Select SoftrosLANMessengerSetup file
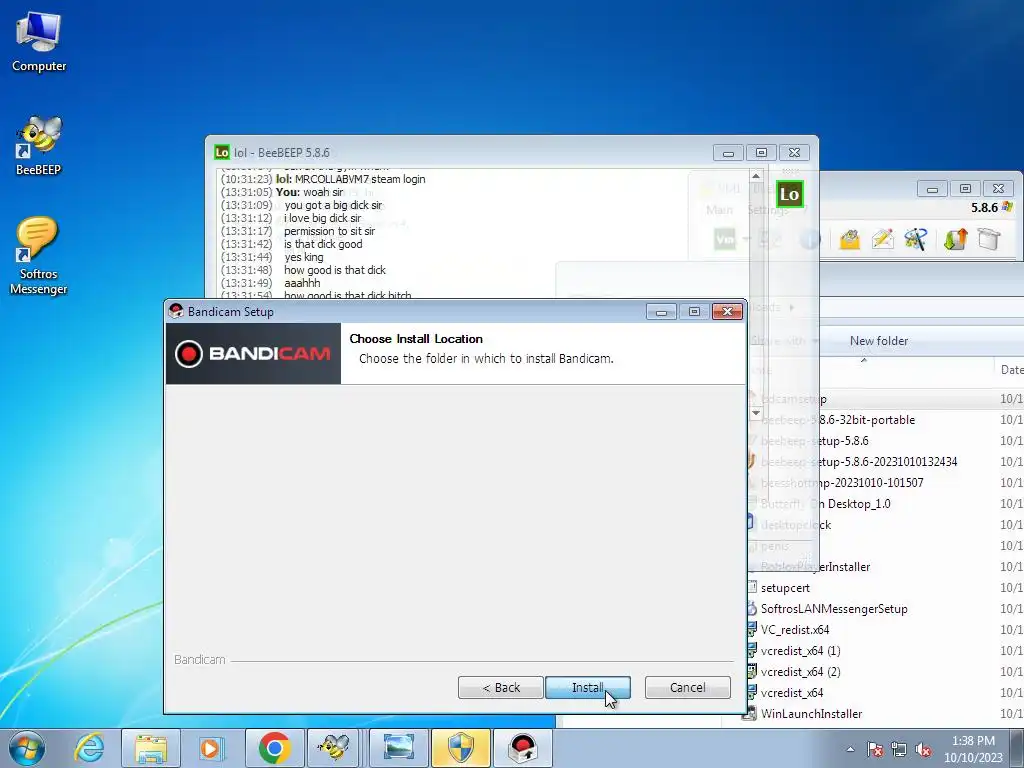Screen dimensions: 1024x768 pyautogui.click(x=833, y=609)
